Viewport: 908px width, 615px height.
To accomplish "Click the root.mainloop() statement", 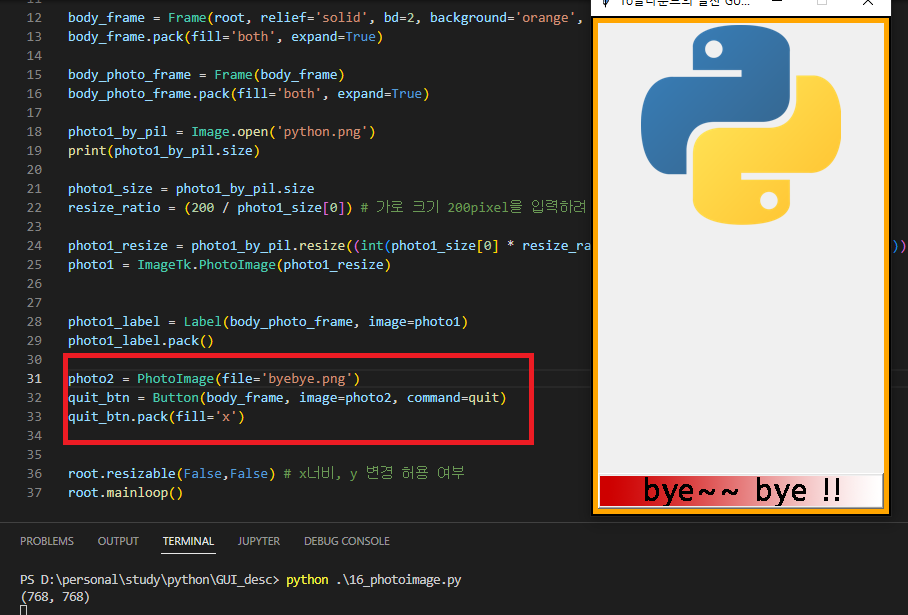I will click(x=126, y=493).
